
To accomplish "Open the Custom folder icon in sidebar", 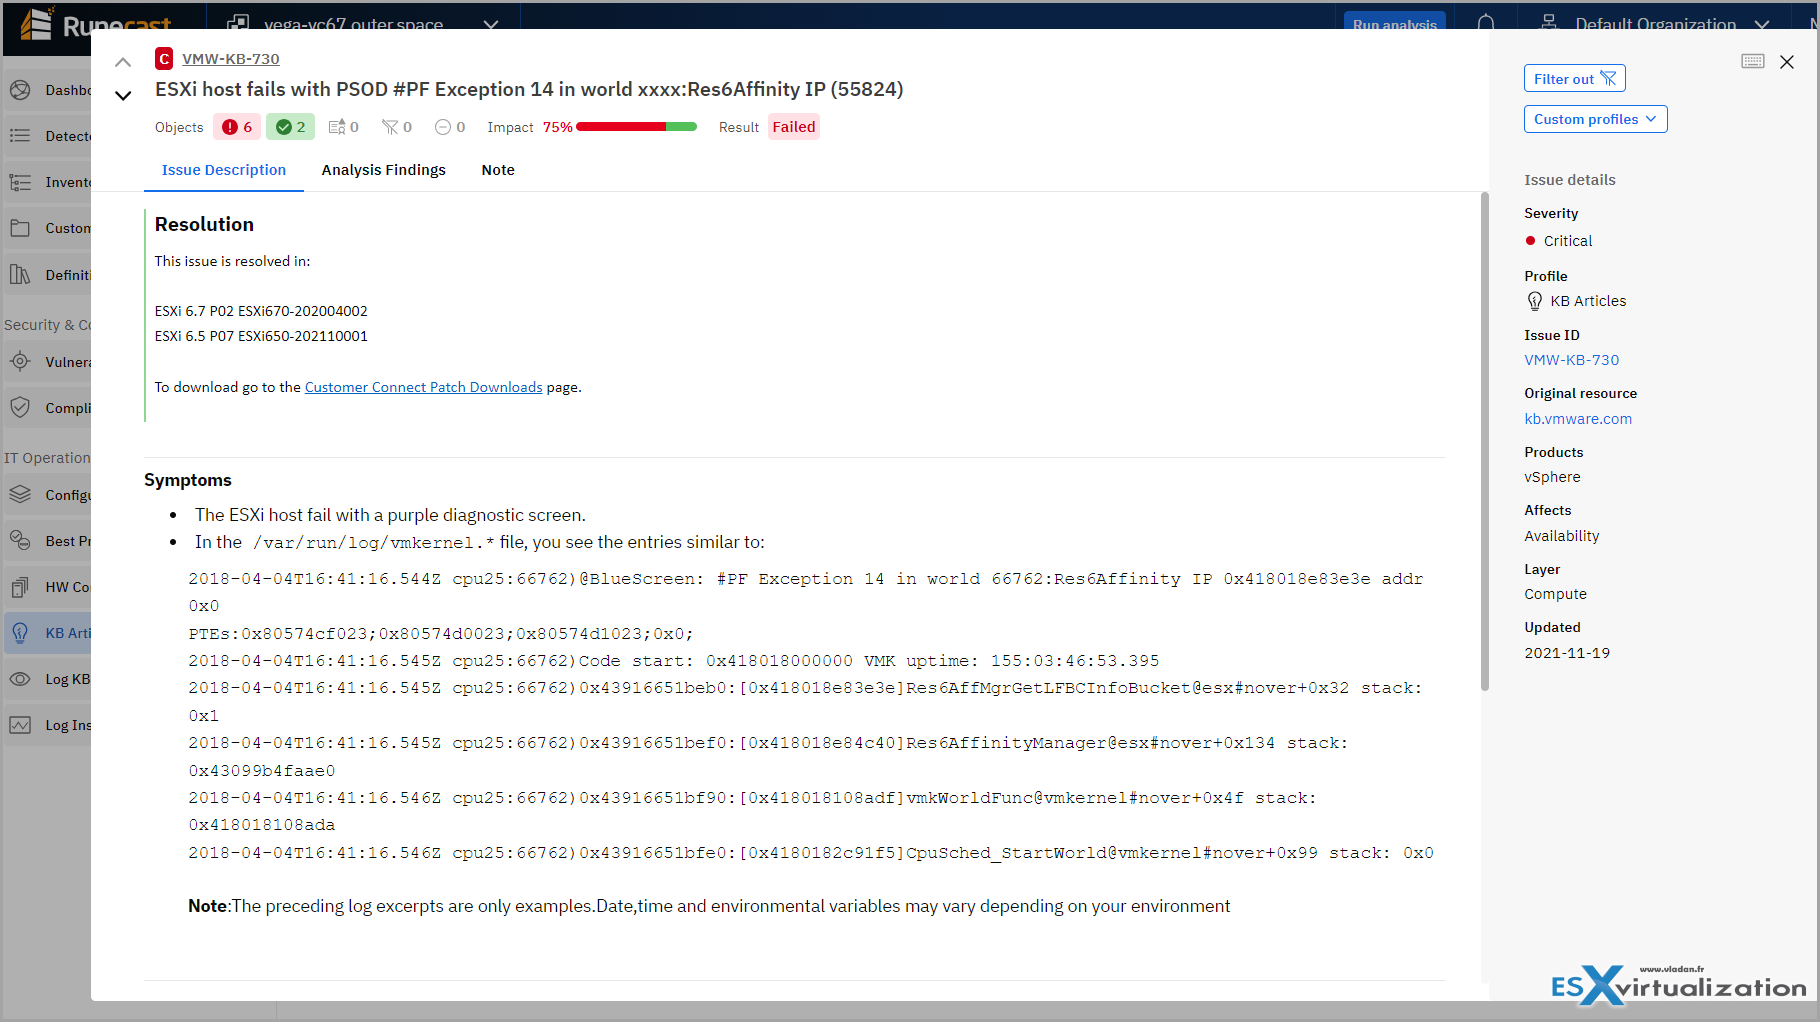I will point(20,228).
